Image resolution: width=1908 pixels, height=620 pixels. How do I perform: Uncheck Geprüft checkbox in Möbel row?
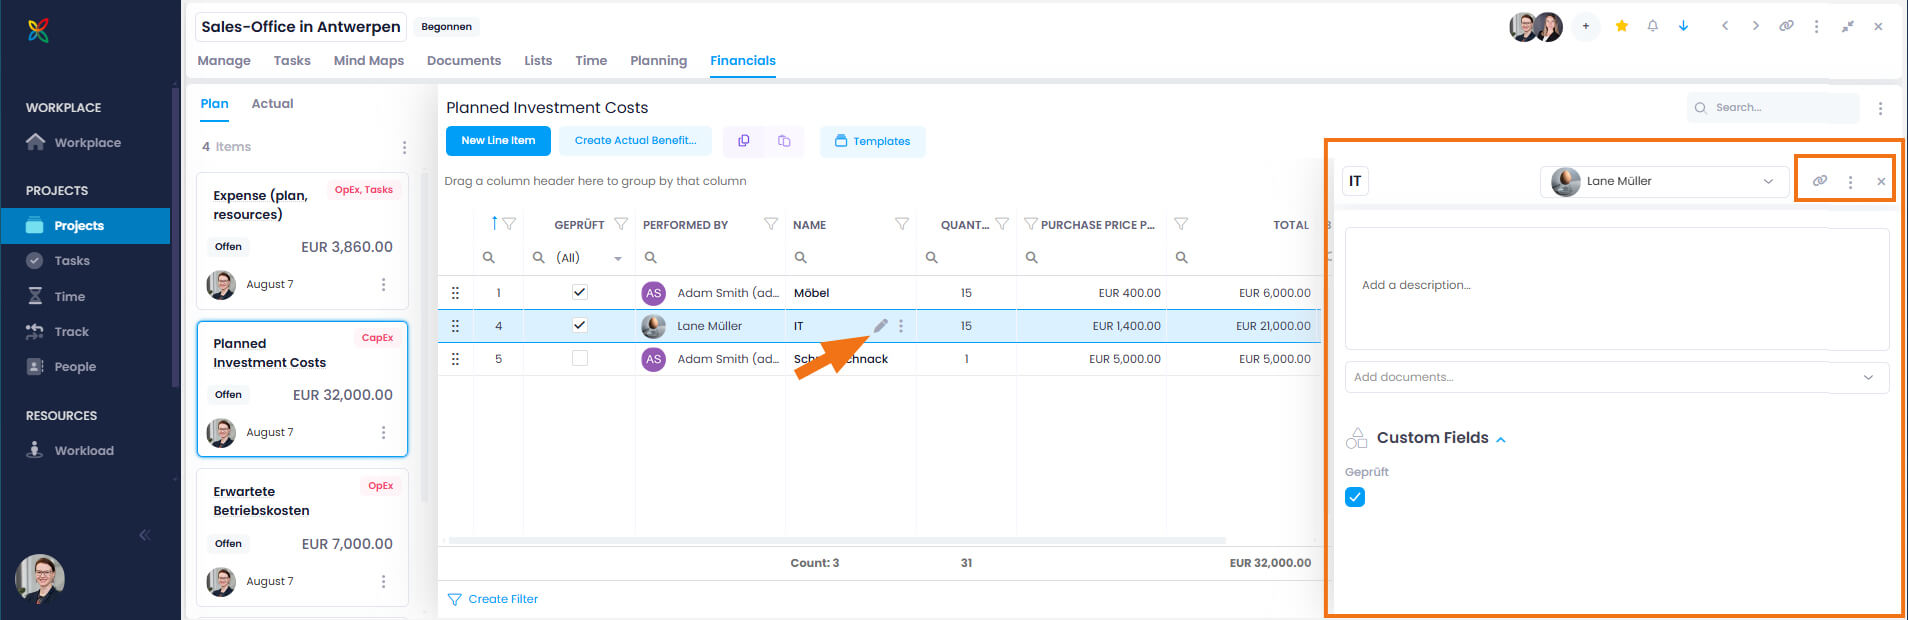(579, 292)
